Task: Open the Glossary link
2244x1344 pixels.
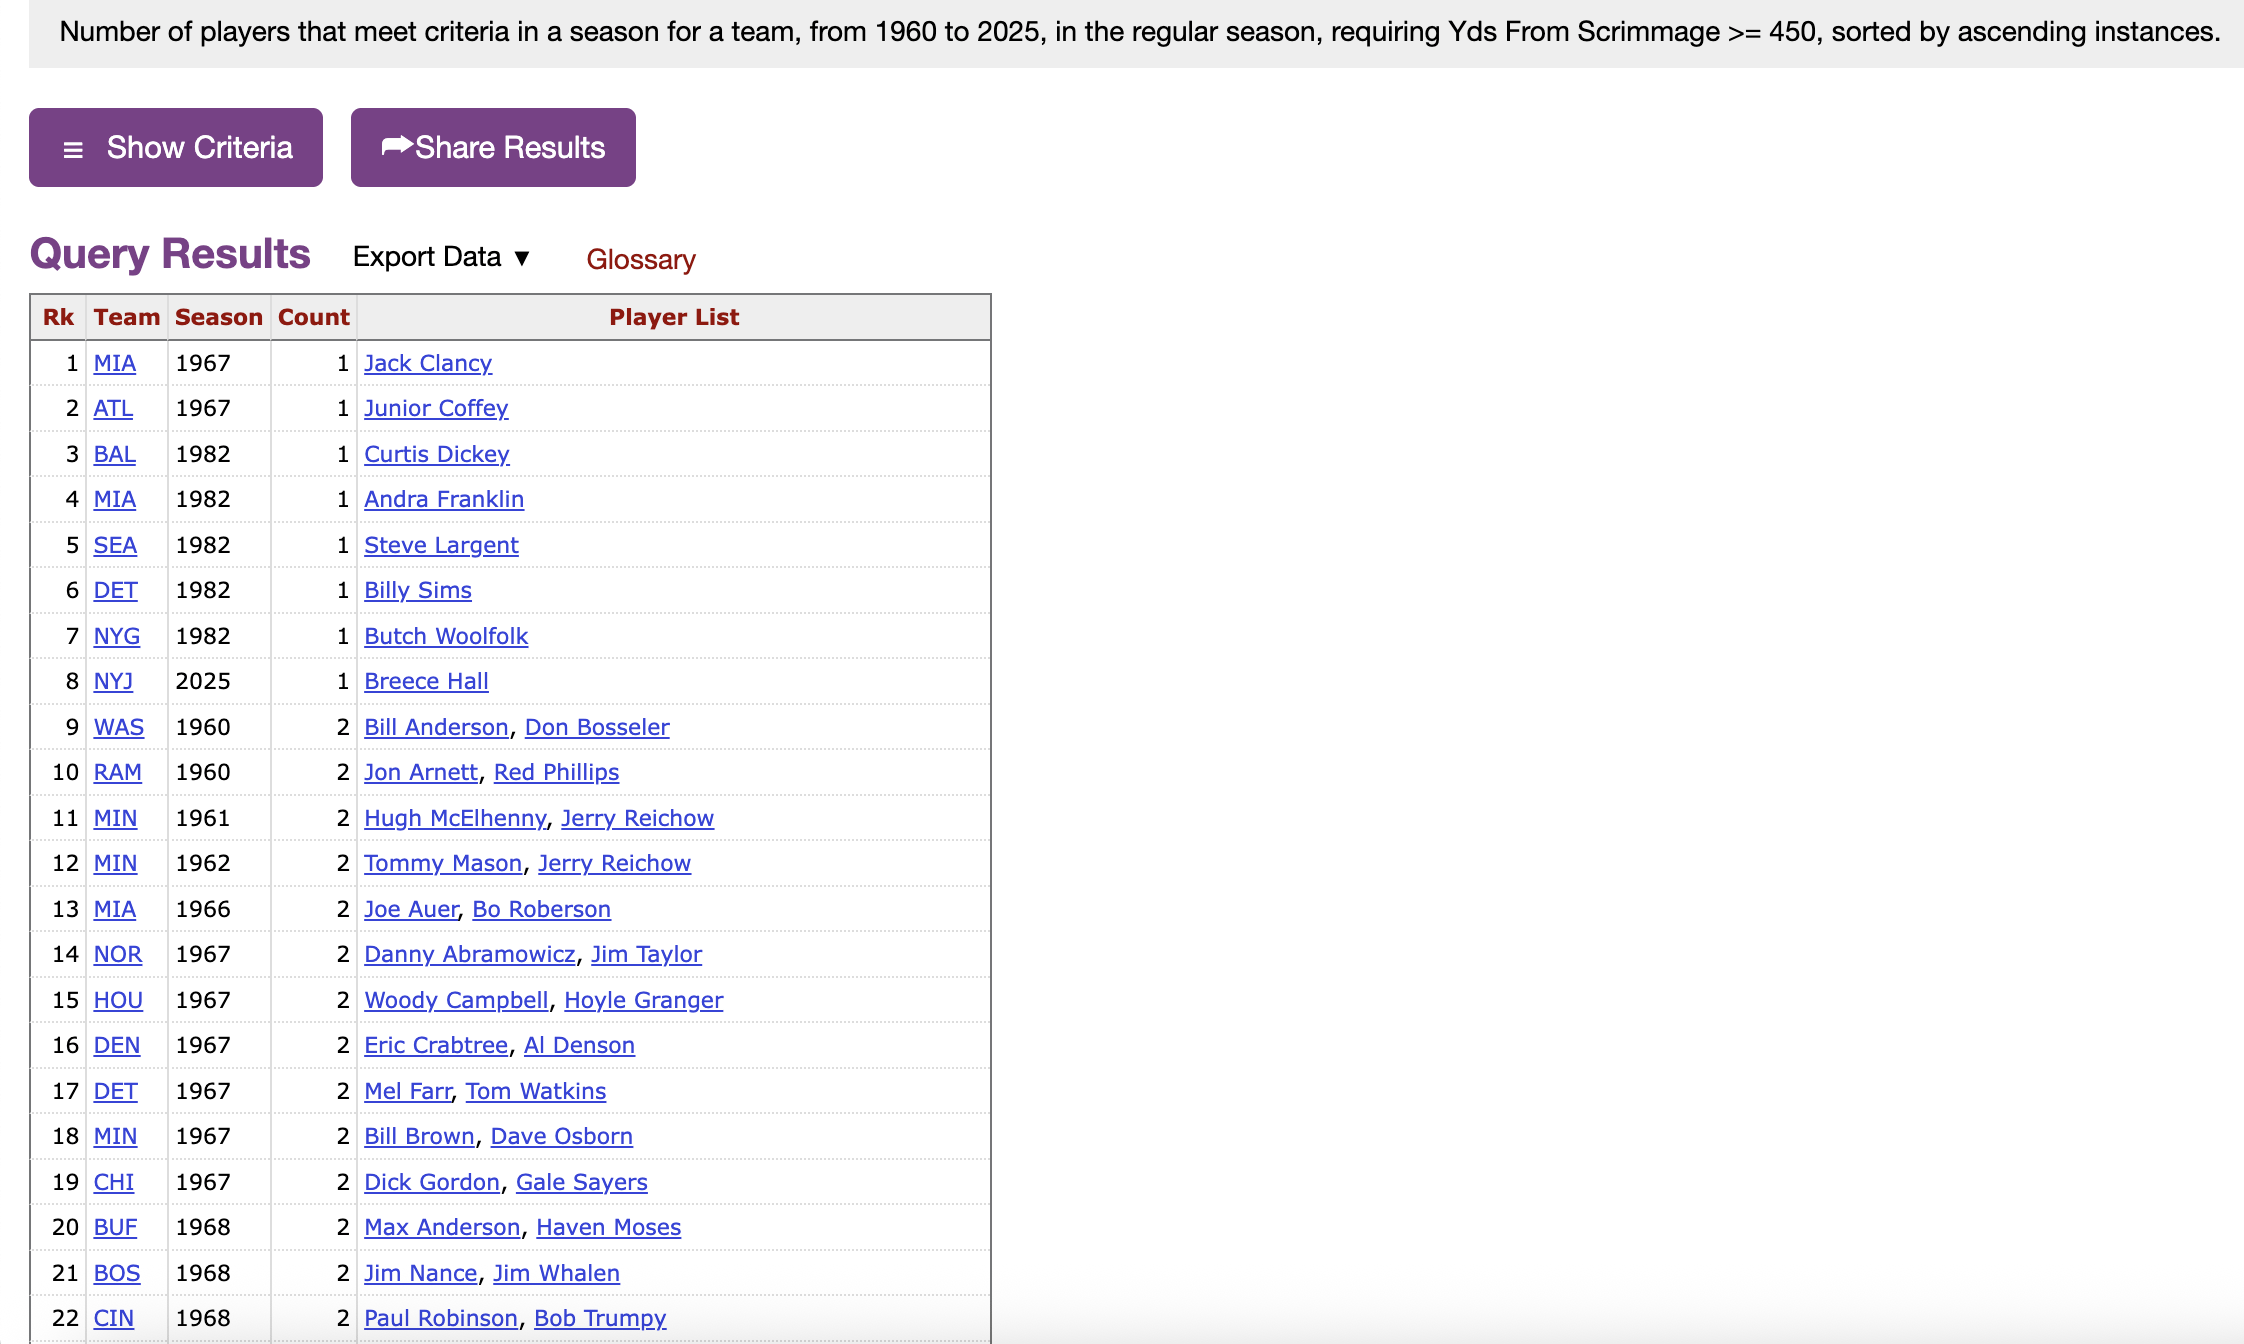Action: (x=640, y=259)
